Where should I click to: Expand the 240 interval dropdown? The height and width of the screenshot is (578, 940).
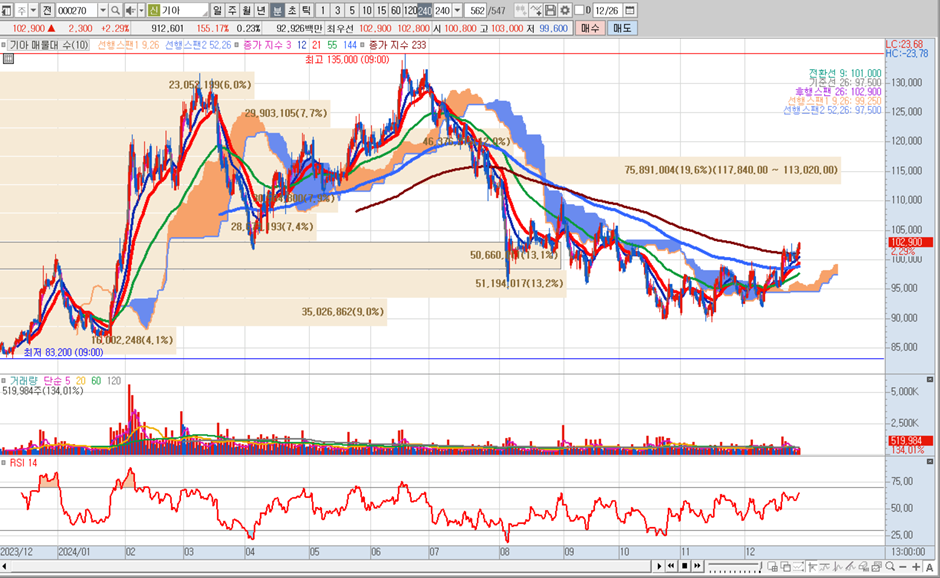(457, 10)
